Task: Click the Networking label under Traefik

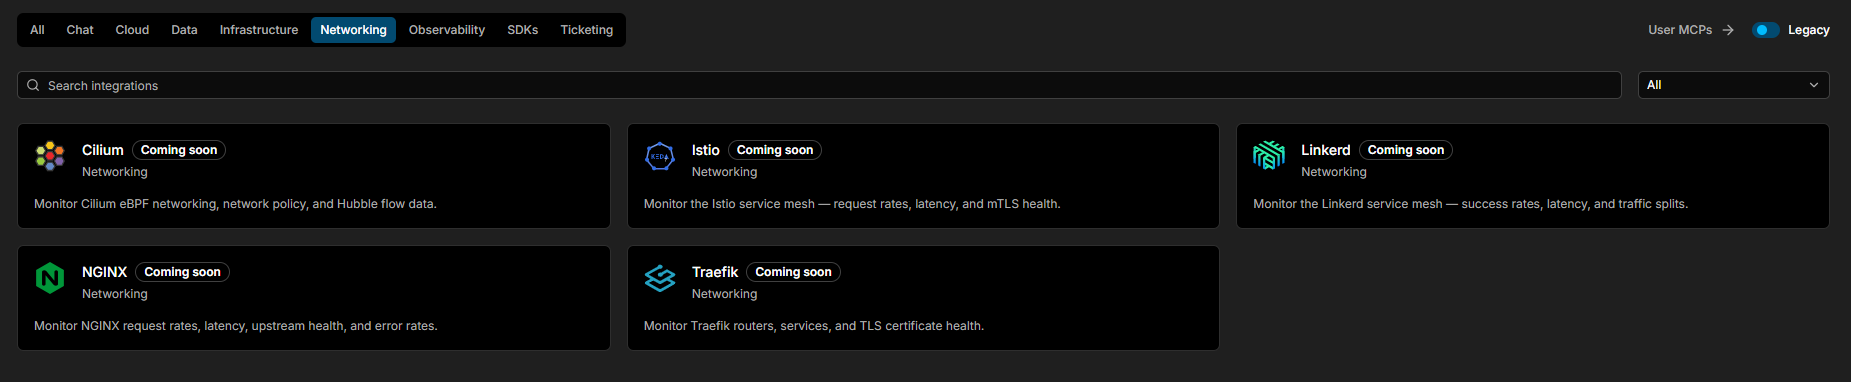Action: pos(725,294)
